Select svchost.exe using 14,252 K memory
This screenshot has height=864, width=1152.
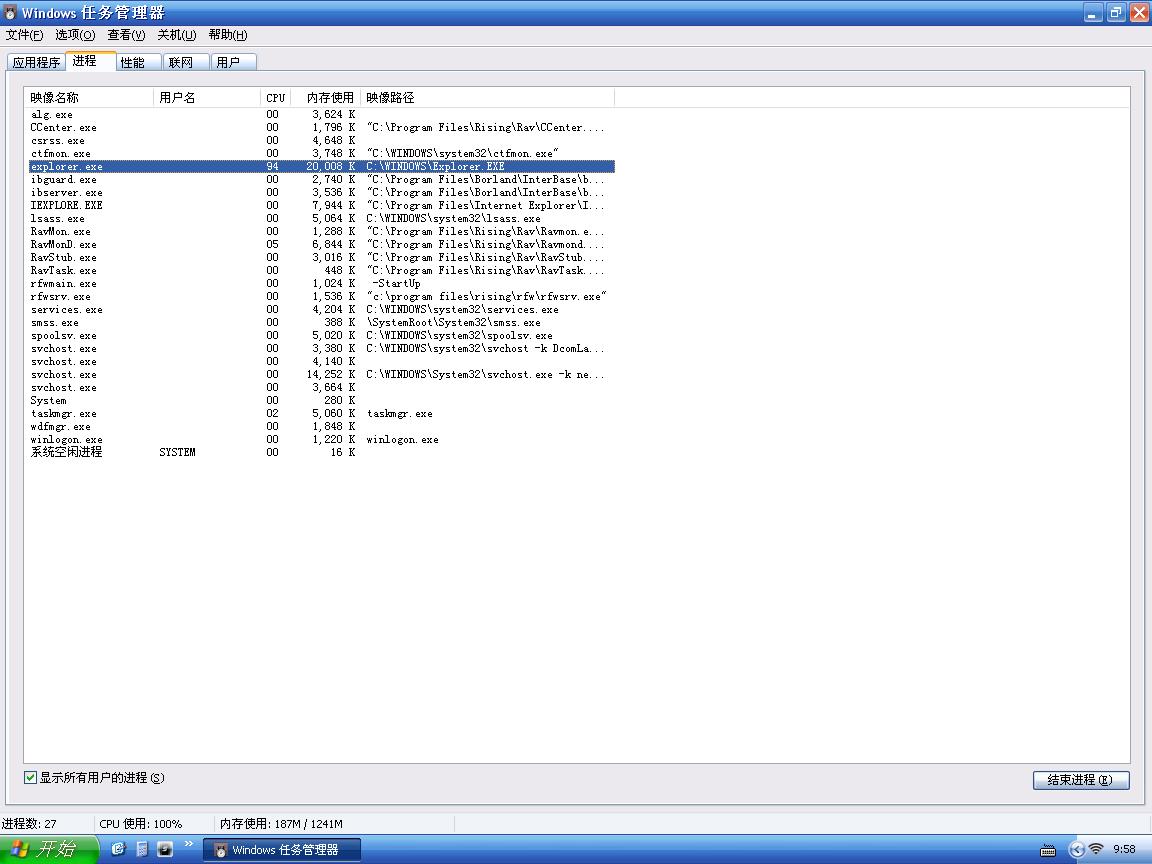pos(322,375)
